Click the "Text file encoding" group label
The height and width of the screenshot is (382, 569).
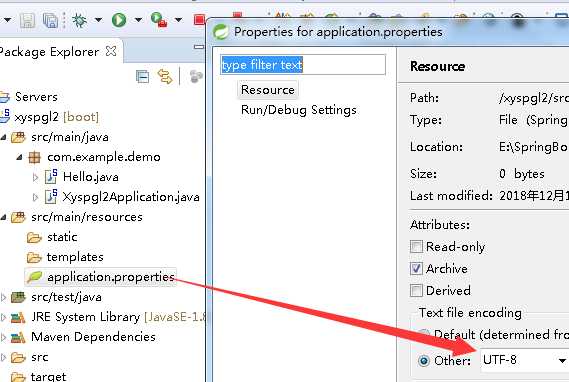[x=470, y=312]
